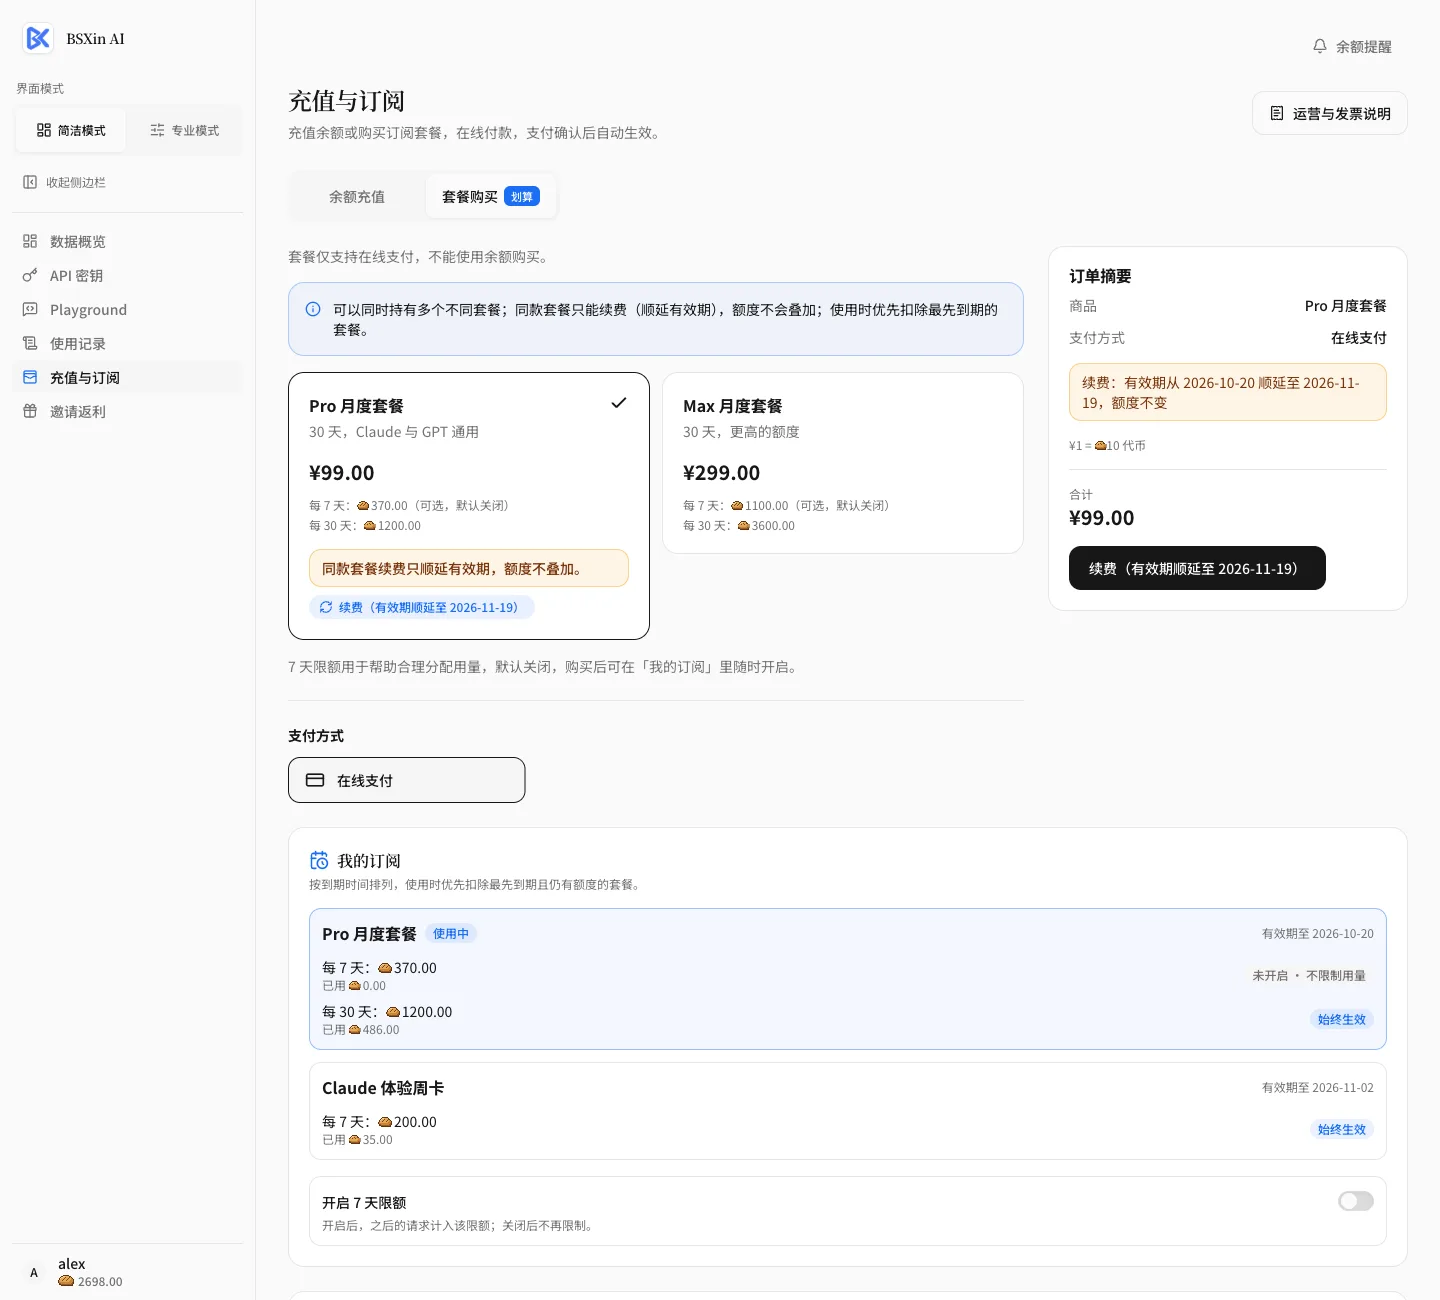Switch to 专业模式 interface mode

(x=184, y=130)
